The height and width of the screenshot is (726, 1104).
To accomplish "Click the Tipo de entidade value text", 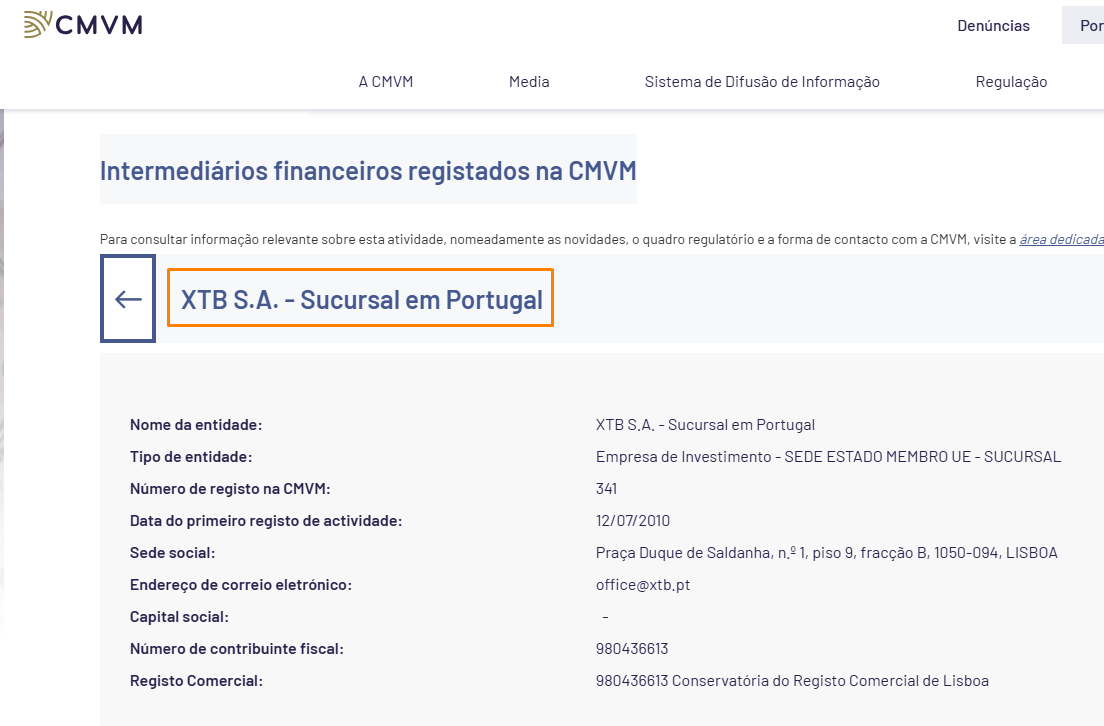I will point(828,457).
